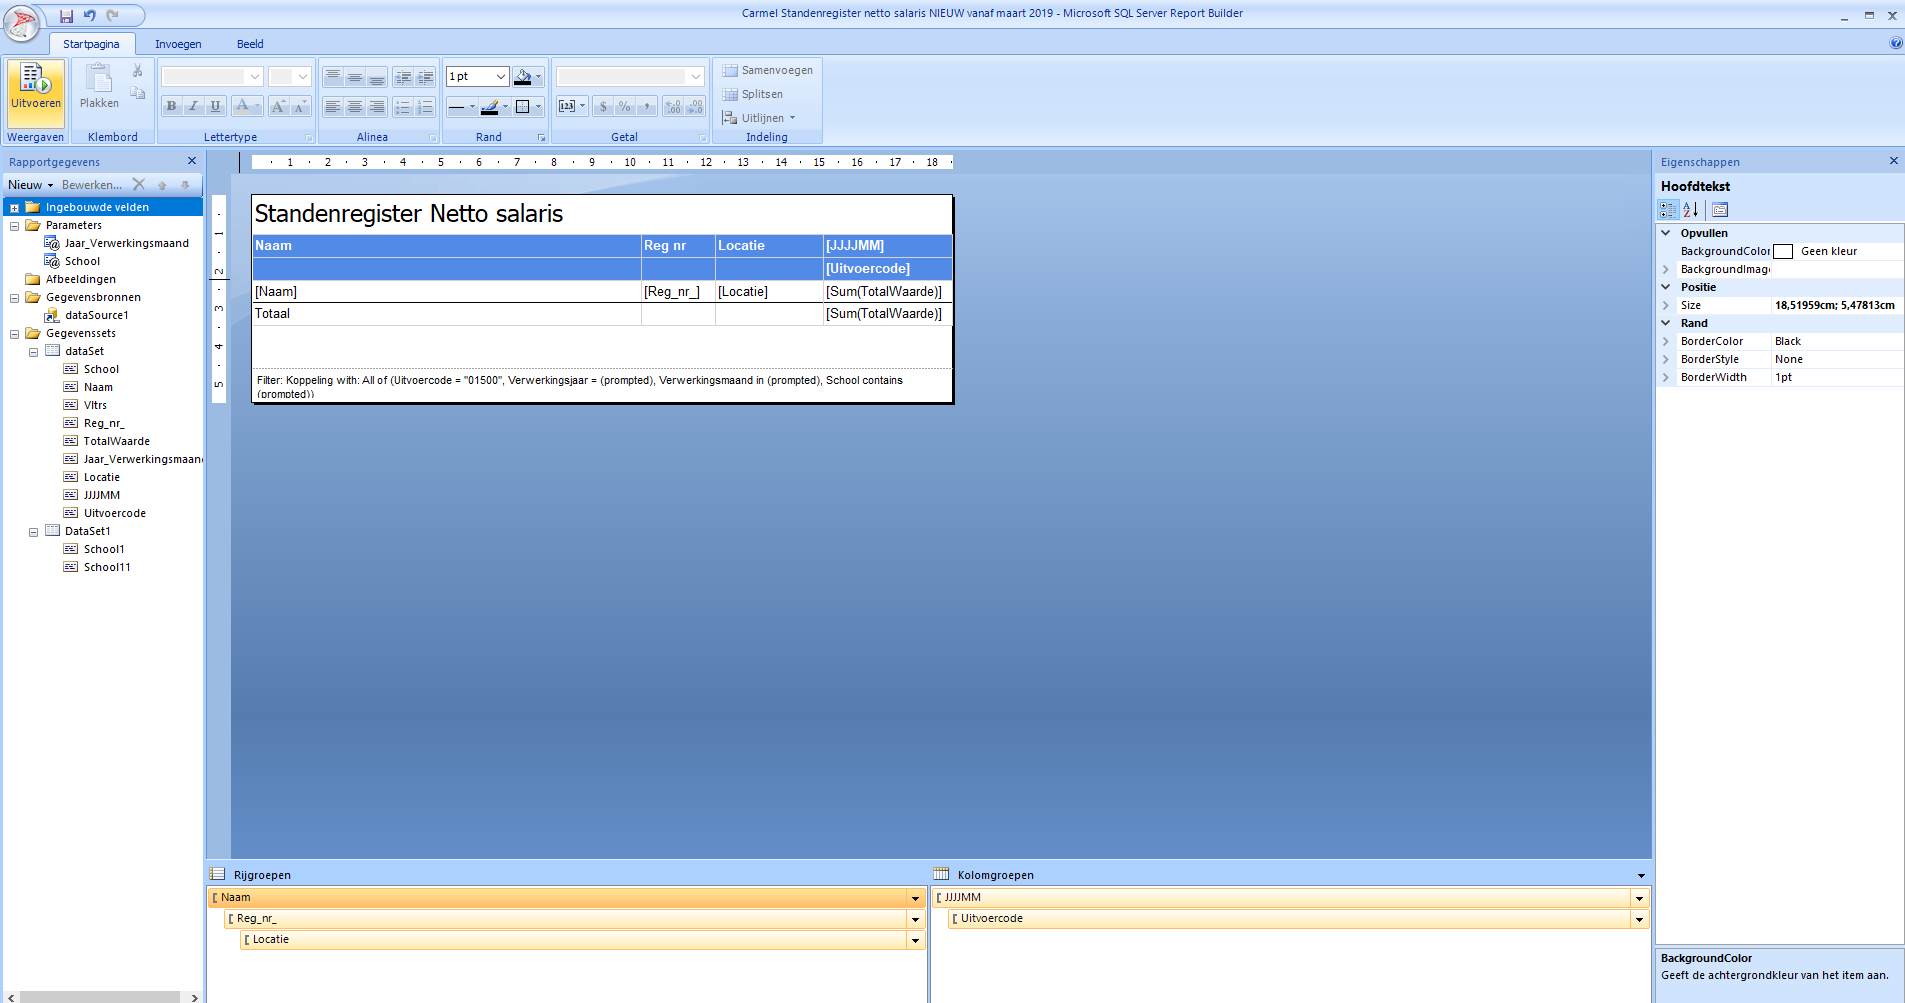Screen dimensions: 1905x1003
Task: Toggle align text right
Action: click(377, 106)
